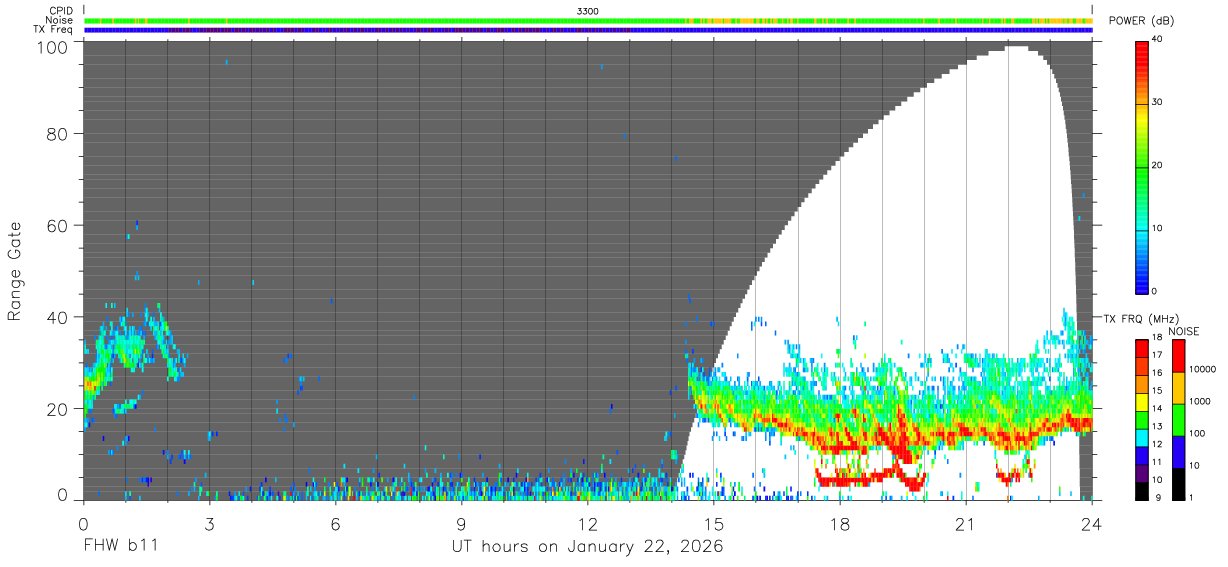Image resolution: width=1228 pixels, height=567 pixels.
Task: Click the hour 9 tick label
Action: tap(462, 522)
